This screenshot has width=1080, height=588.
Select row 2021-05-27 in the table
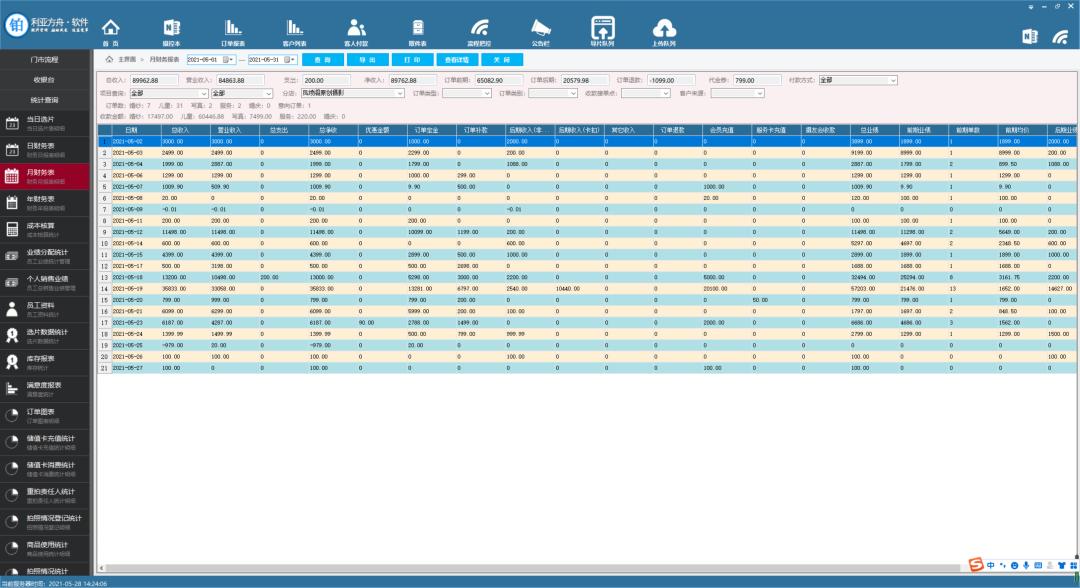(587, 368)
